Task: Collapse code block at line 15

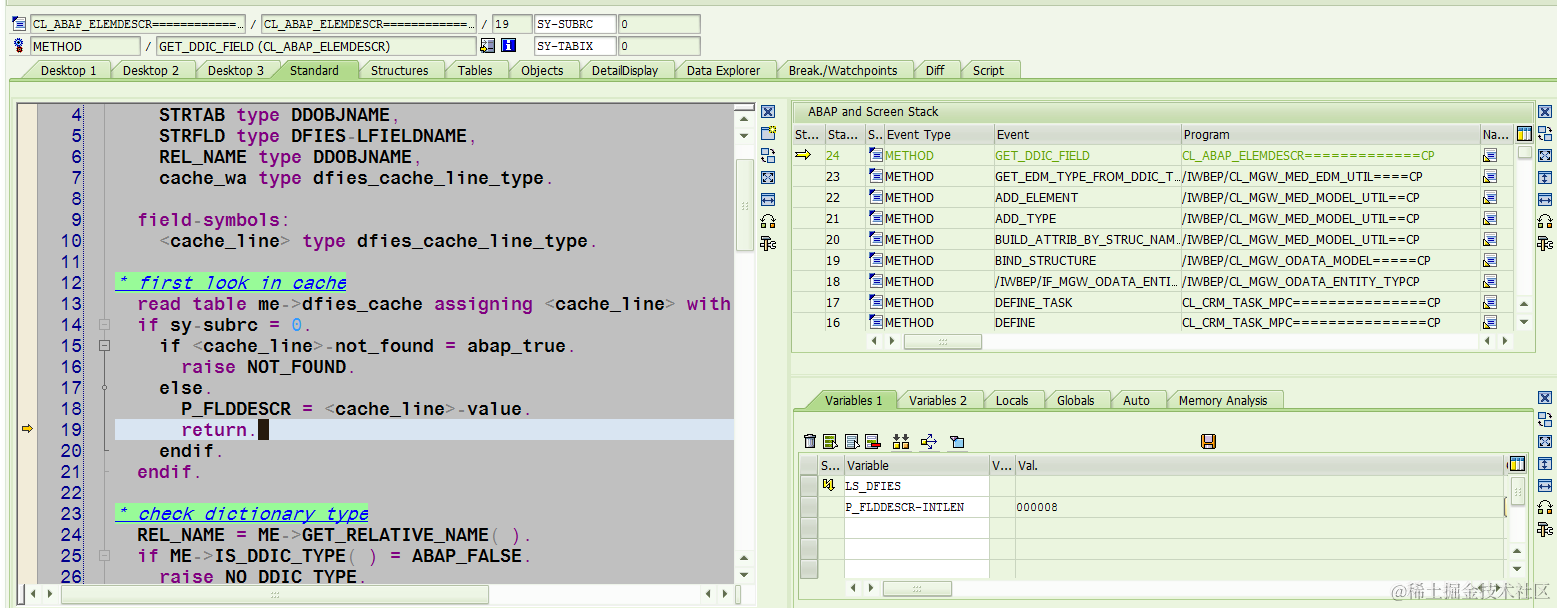Action: [x=104, y=346]
